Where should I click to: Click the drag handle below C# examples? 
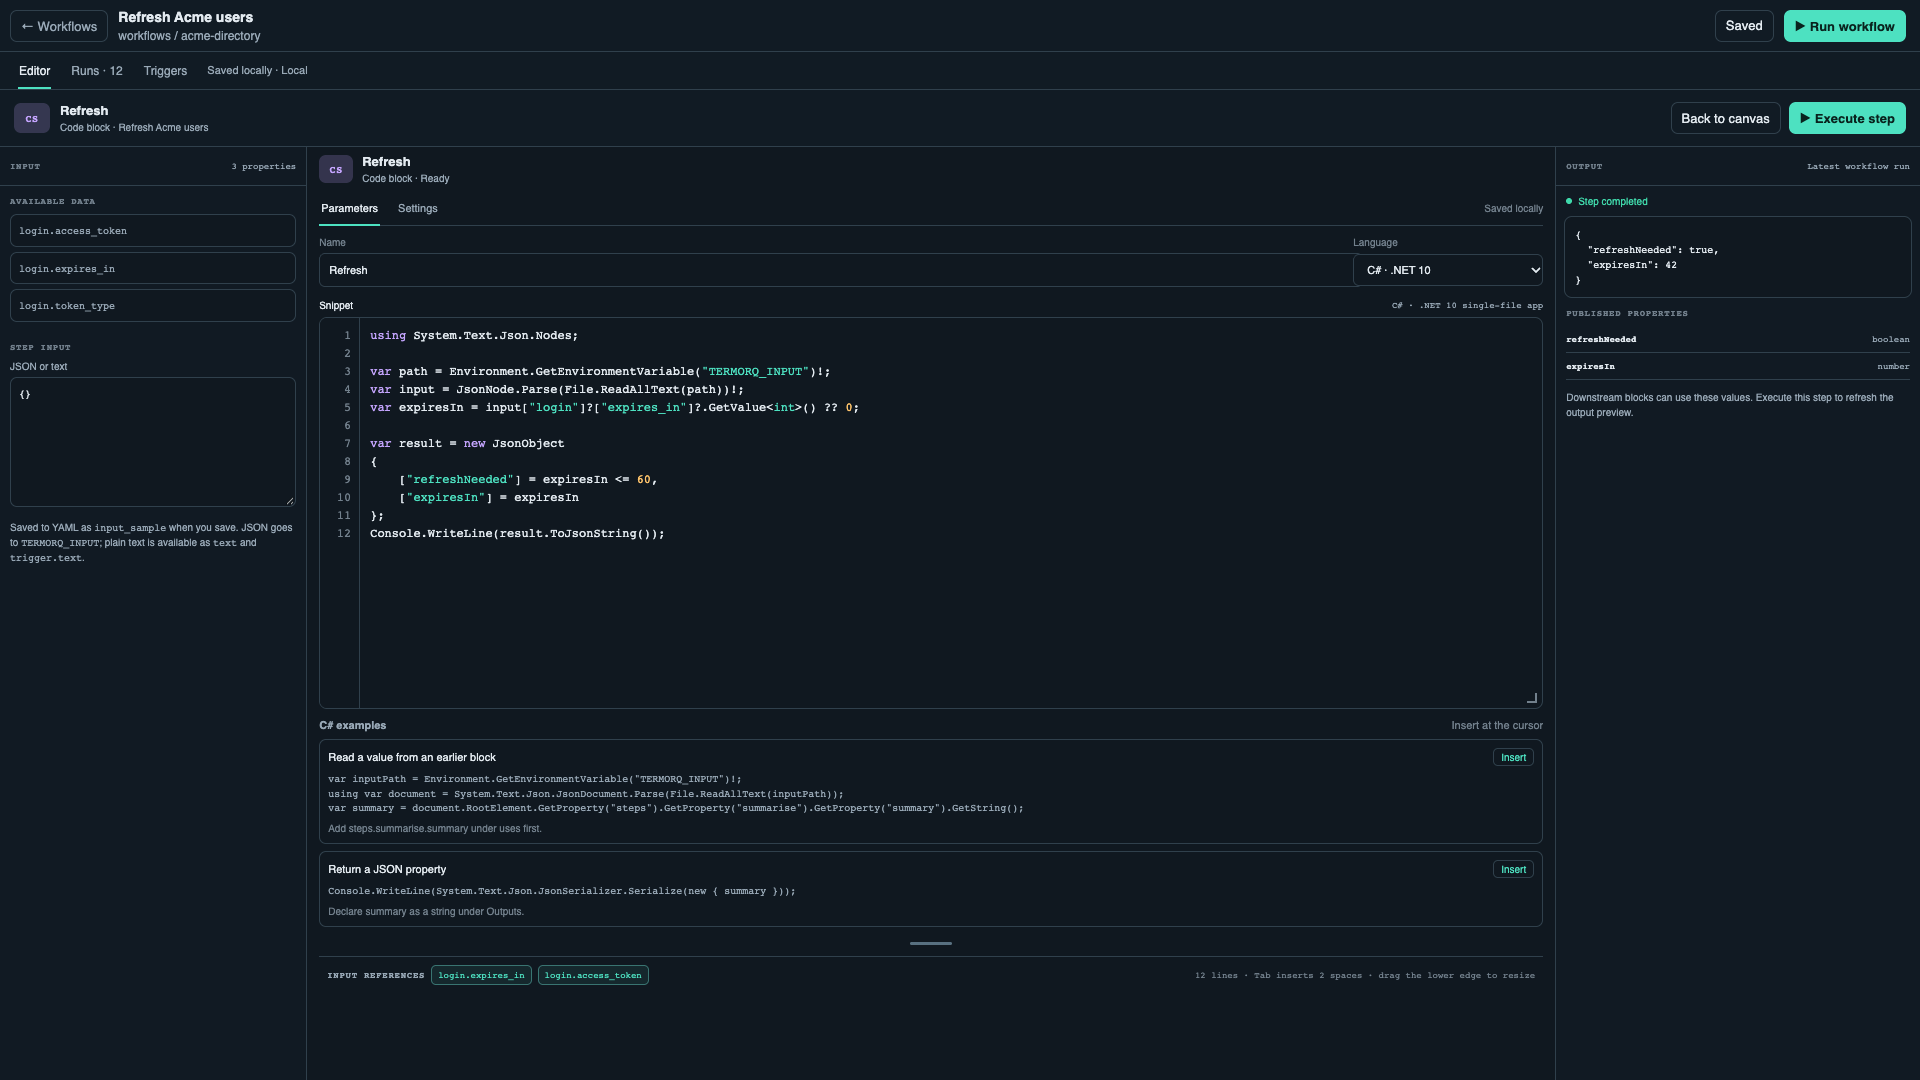pos(931,943)
